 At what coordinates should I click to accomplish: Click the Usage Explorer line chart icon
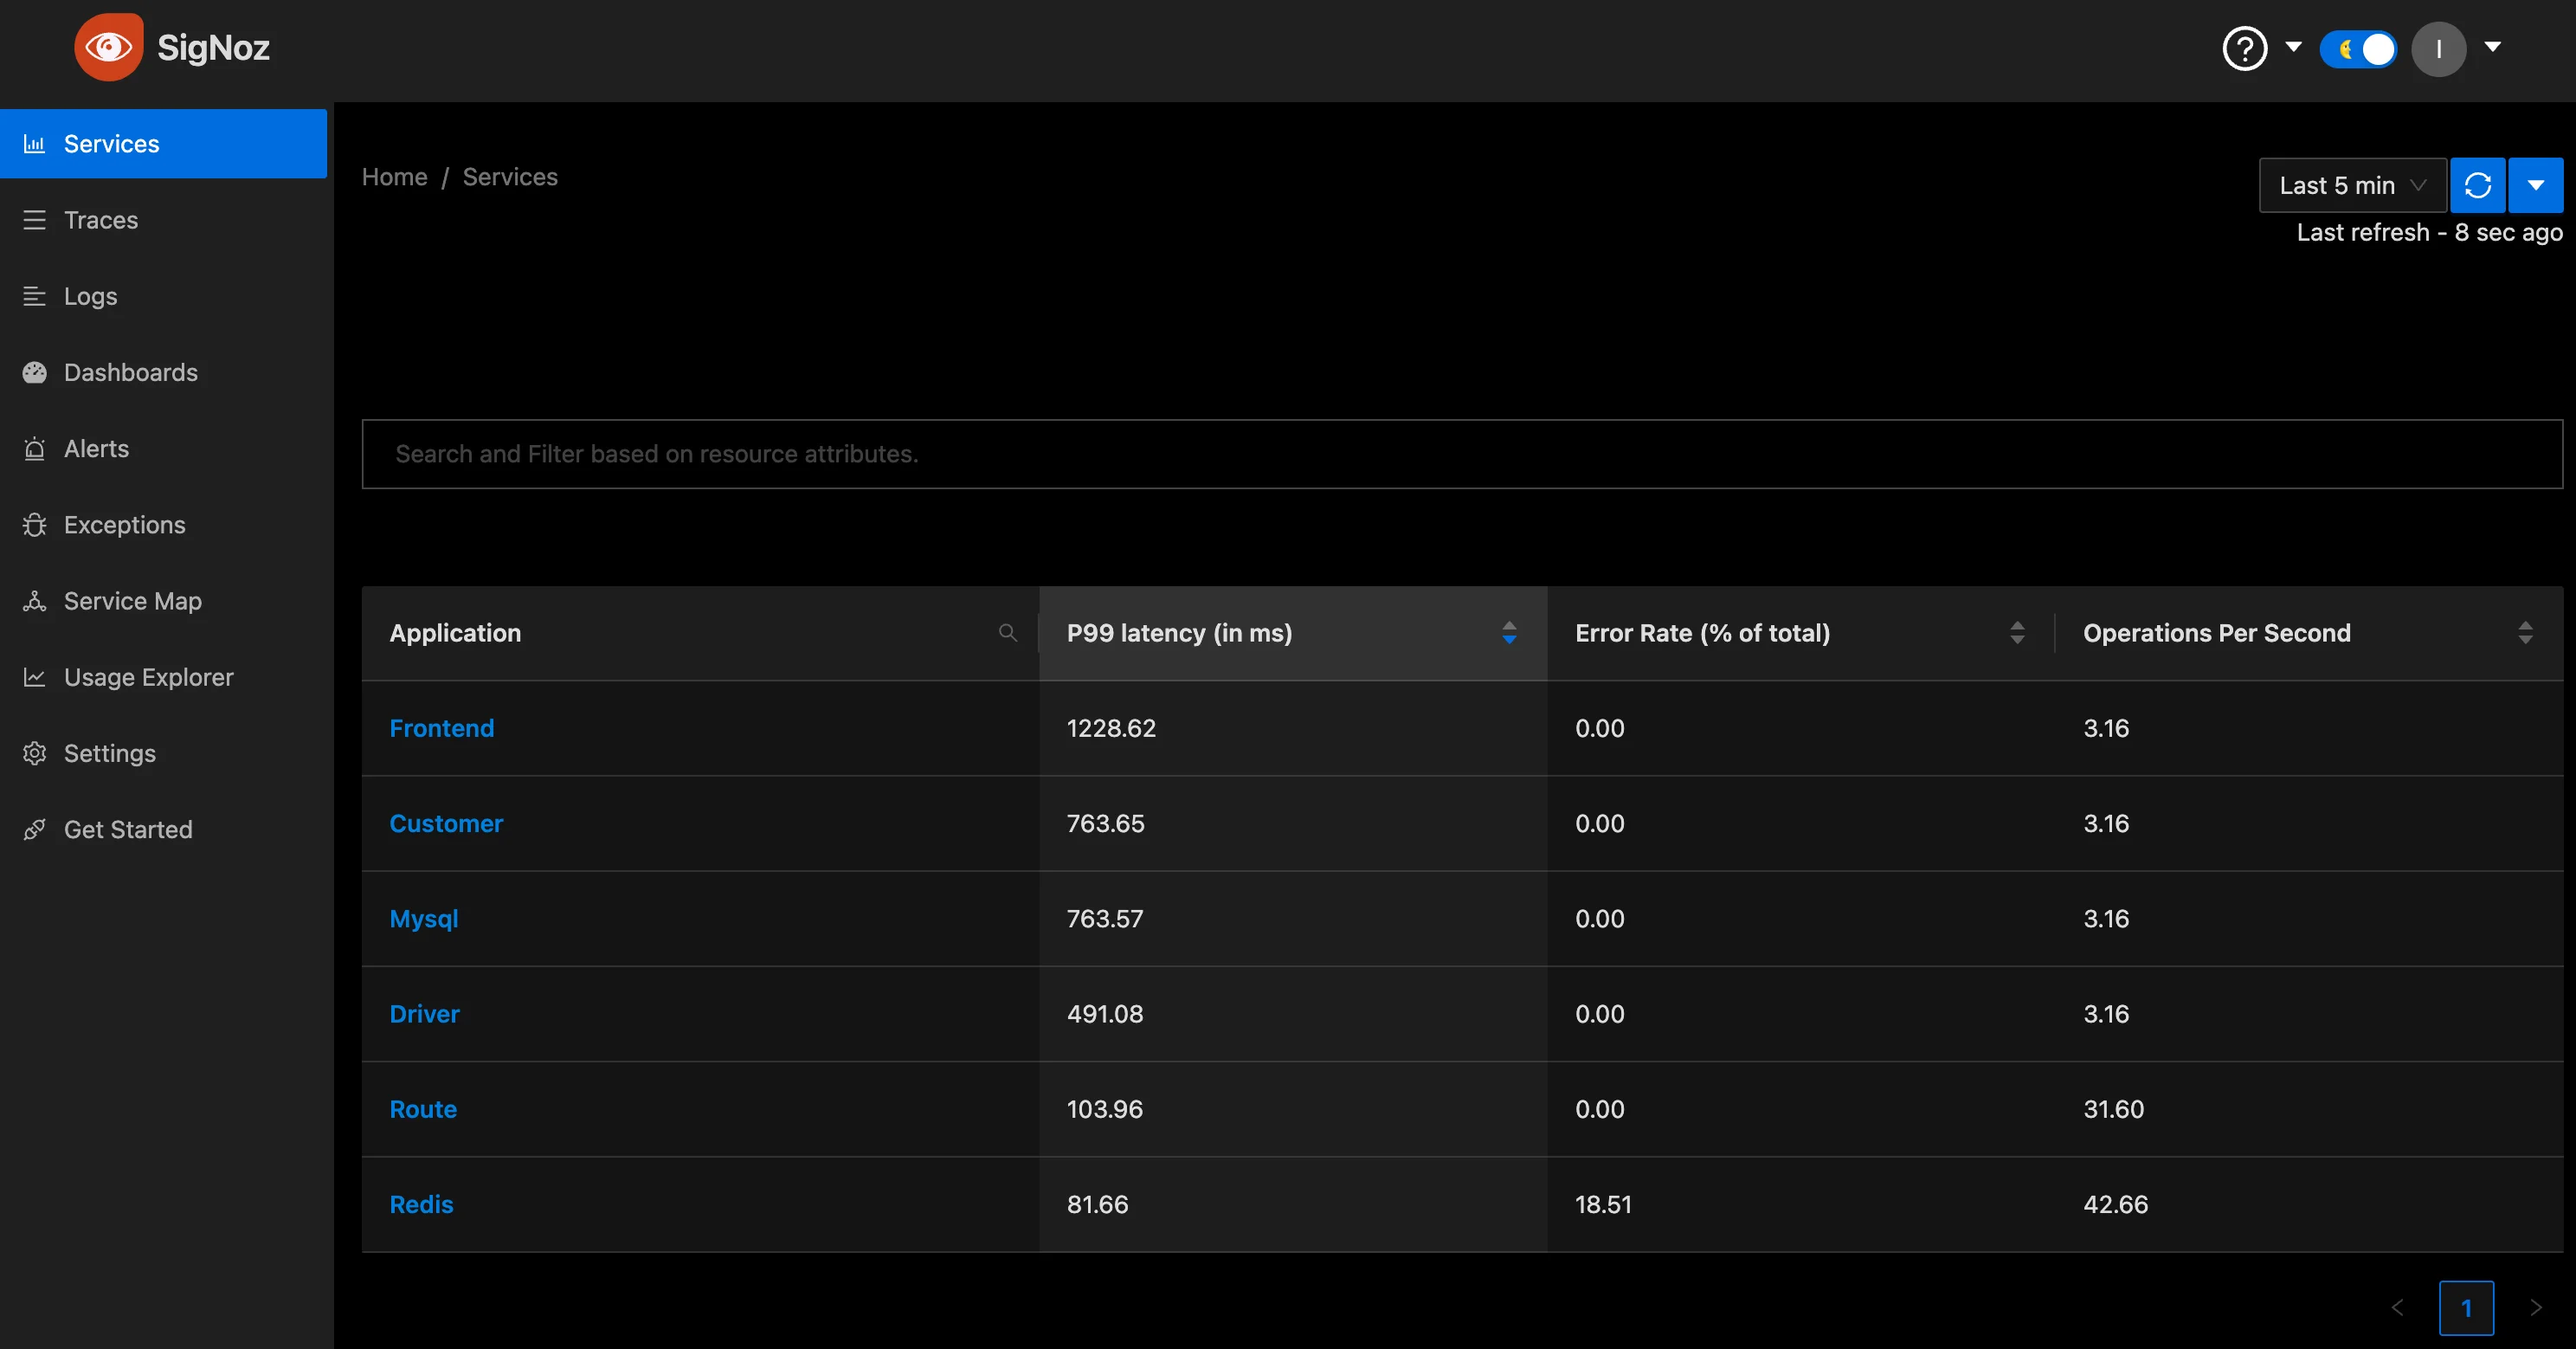[x=34, y=677]
